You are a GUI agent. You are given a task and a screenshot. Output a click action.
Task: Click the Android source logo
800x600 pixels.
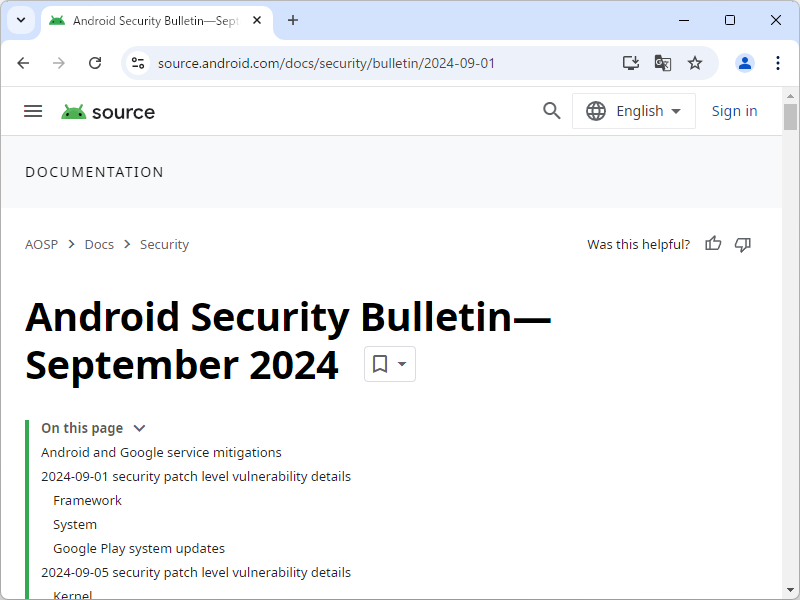pyautogui.click(x=107, y=111)
